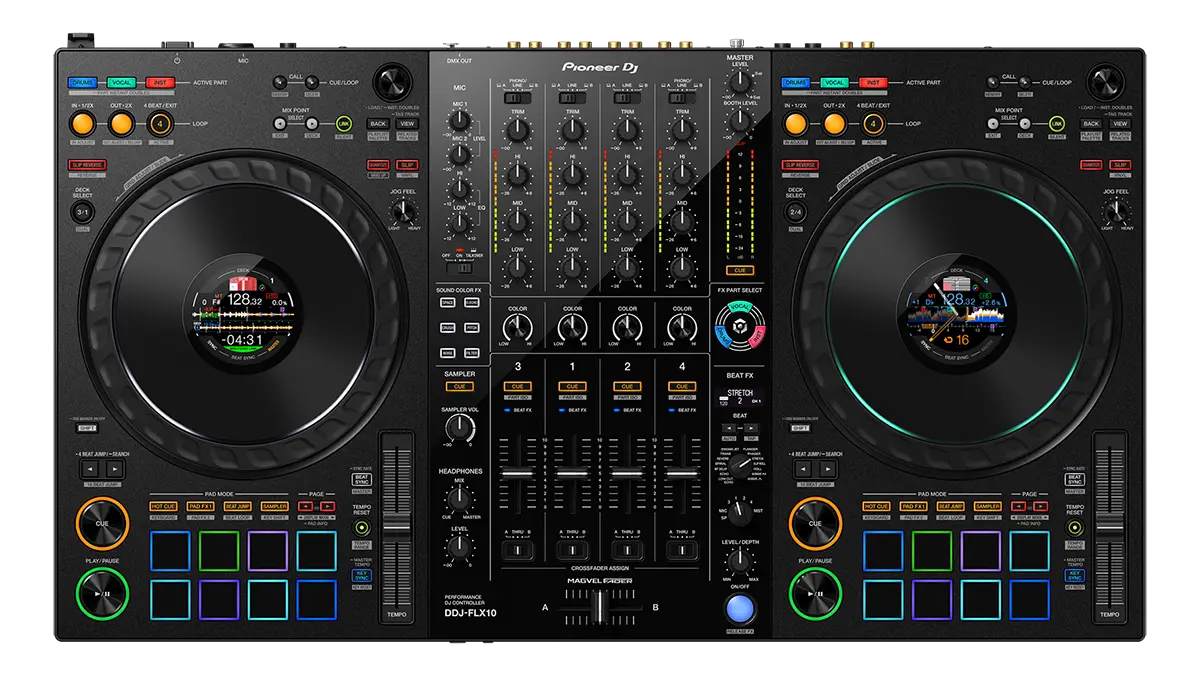This screenshot has width=1200, height=676.
Task: Click the left deck jog wheel display
Action: [x=245, y=314]
